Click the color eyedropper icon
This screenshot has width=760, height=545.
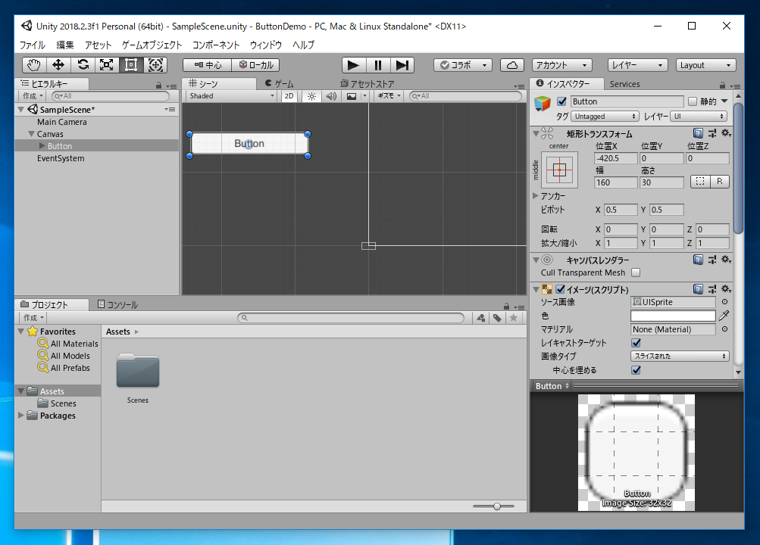(724, 316)
